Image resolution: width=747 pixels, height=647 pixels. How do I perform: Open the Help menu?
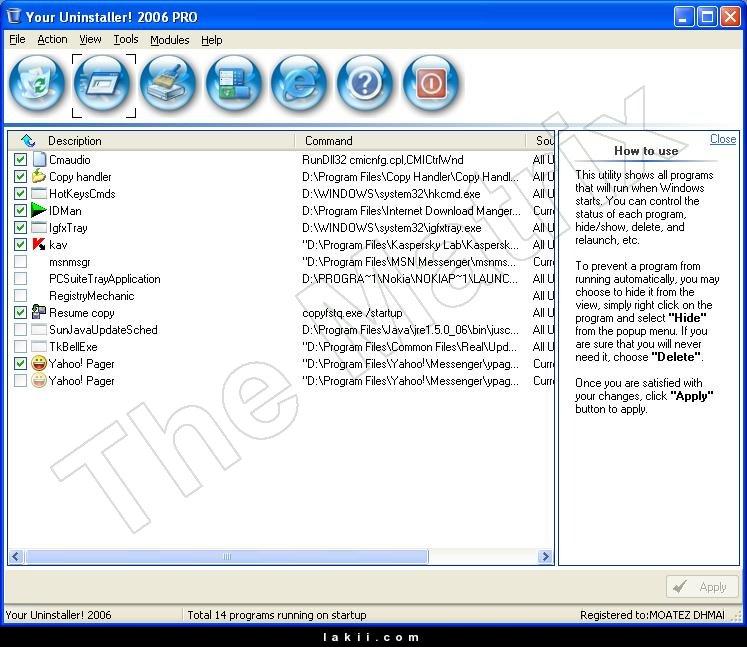[x=212, y=40]
